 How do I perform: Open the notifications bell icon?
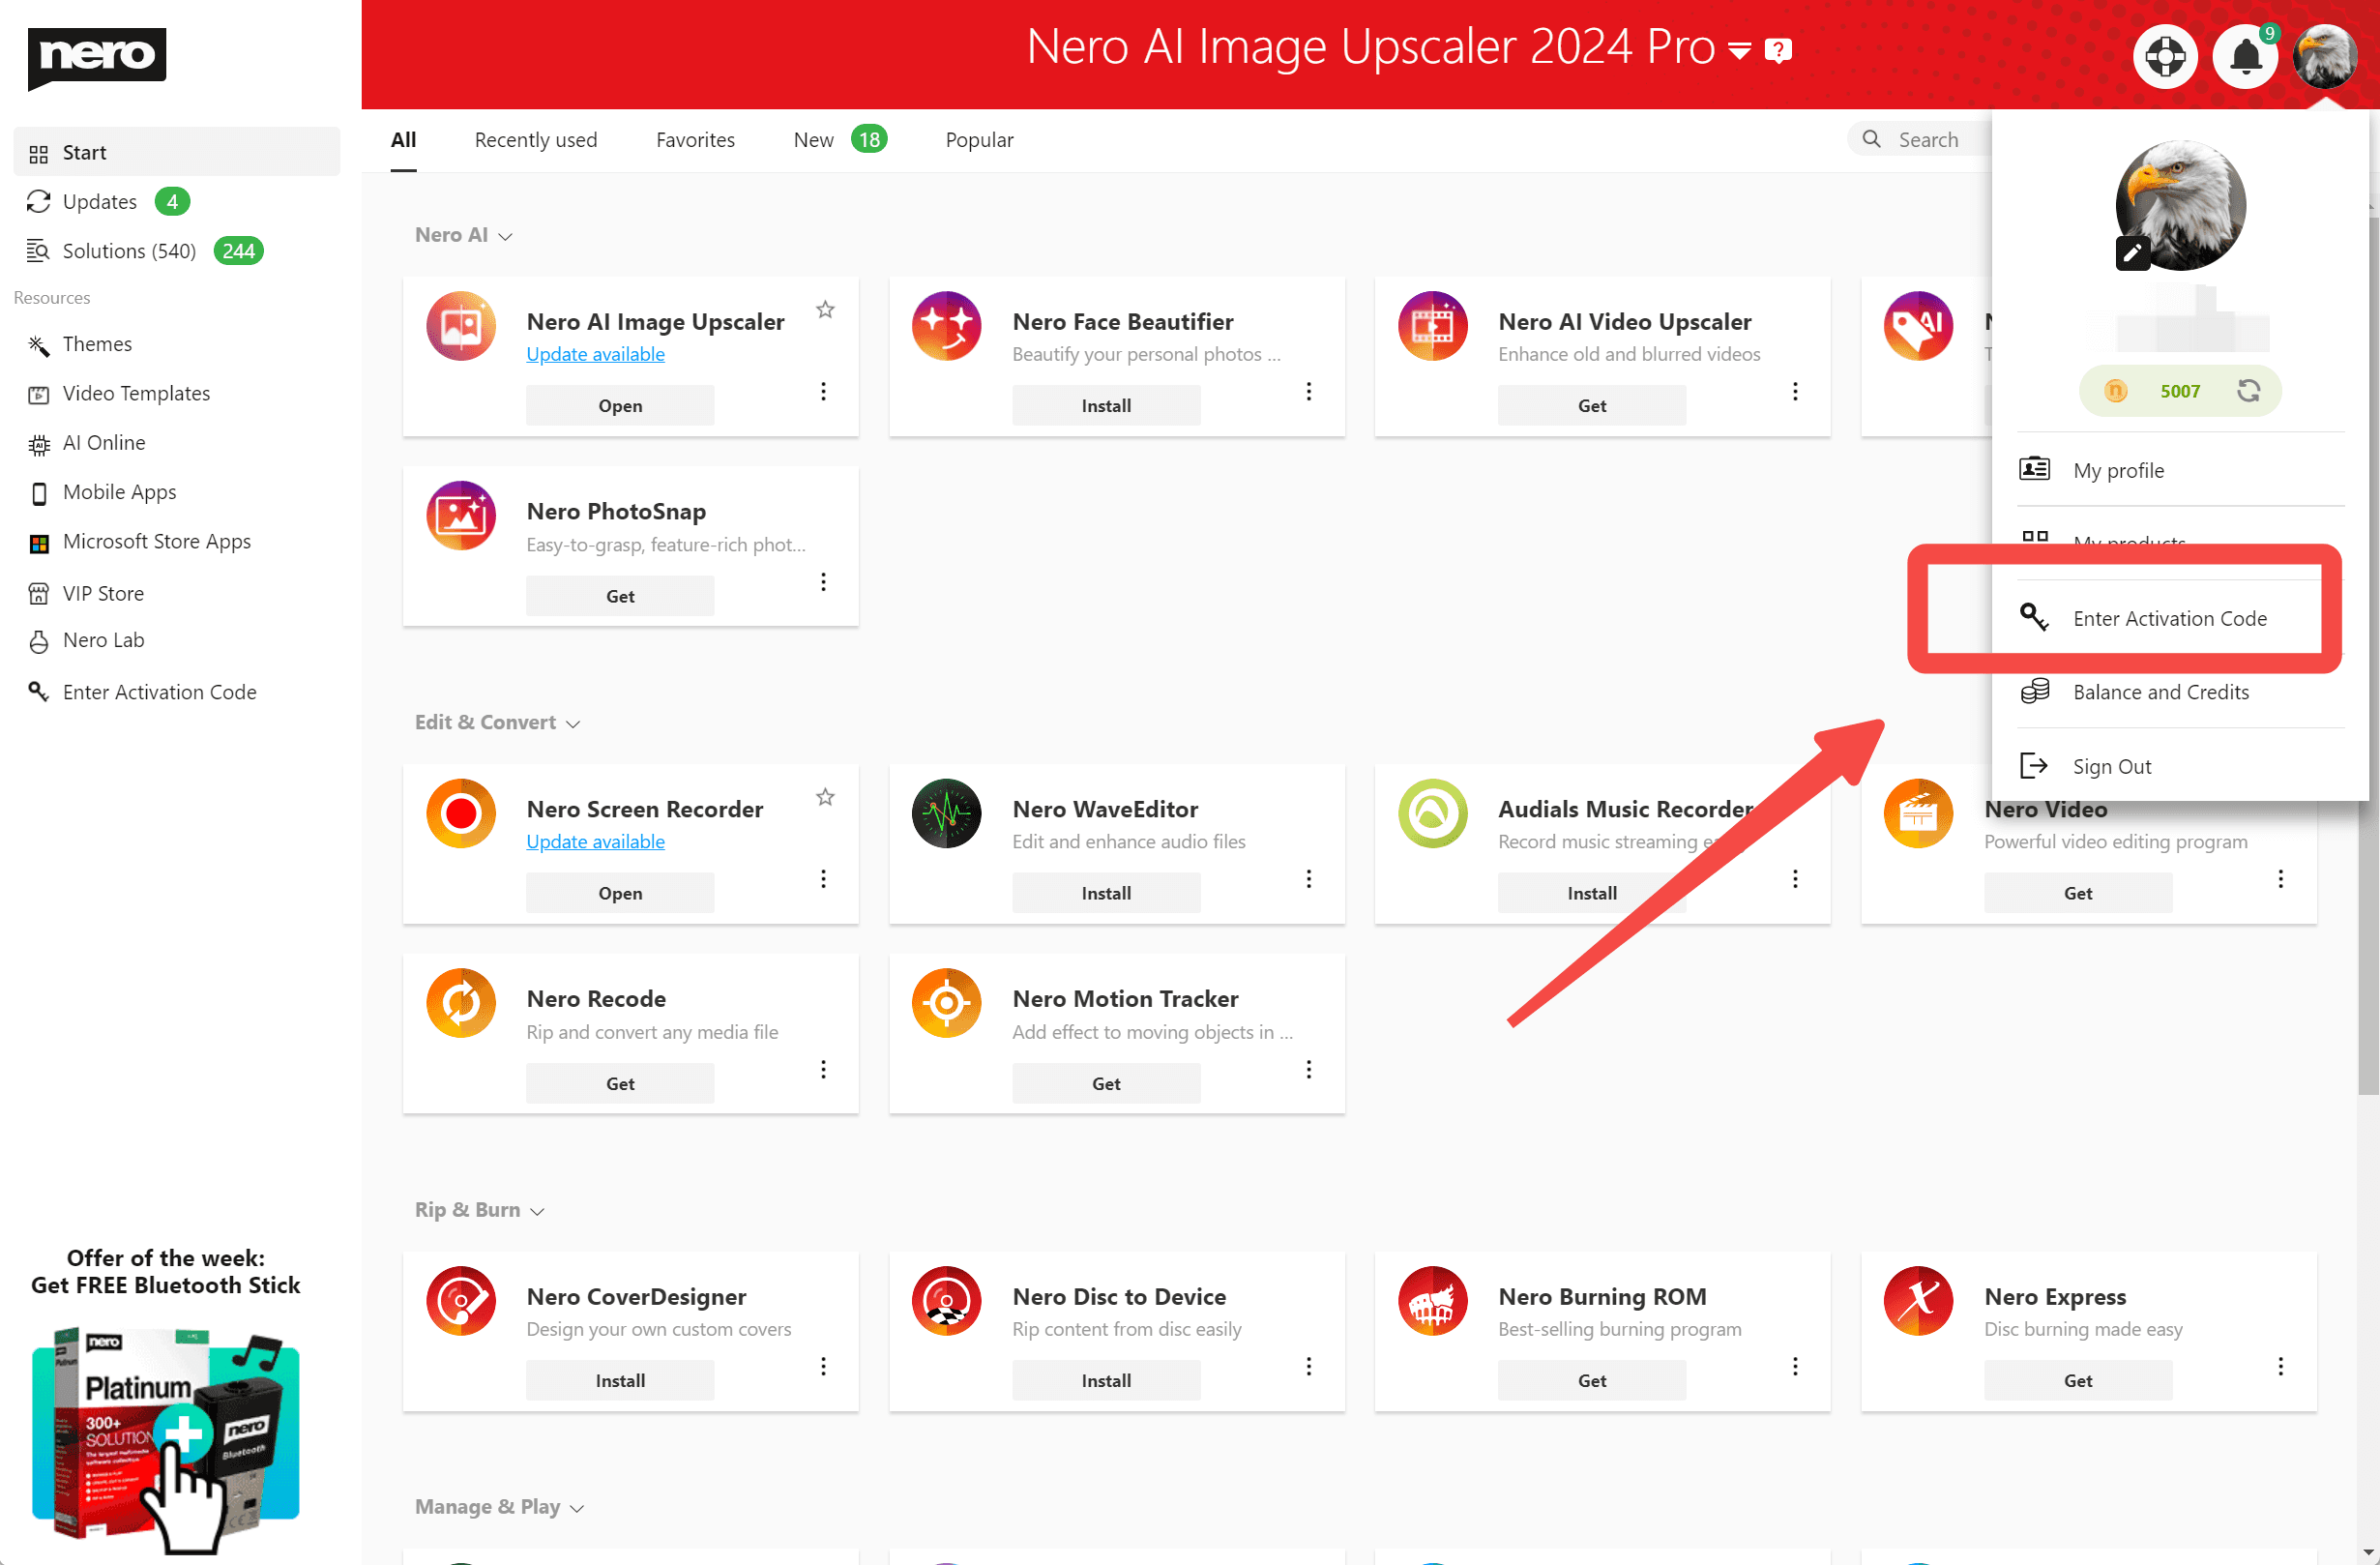(x=2245, y=56)
